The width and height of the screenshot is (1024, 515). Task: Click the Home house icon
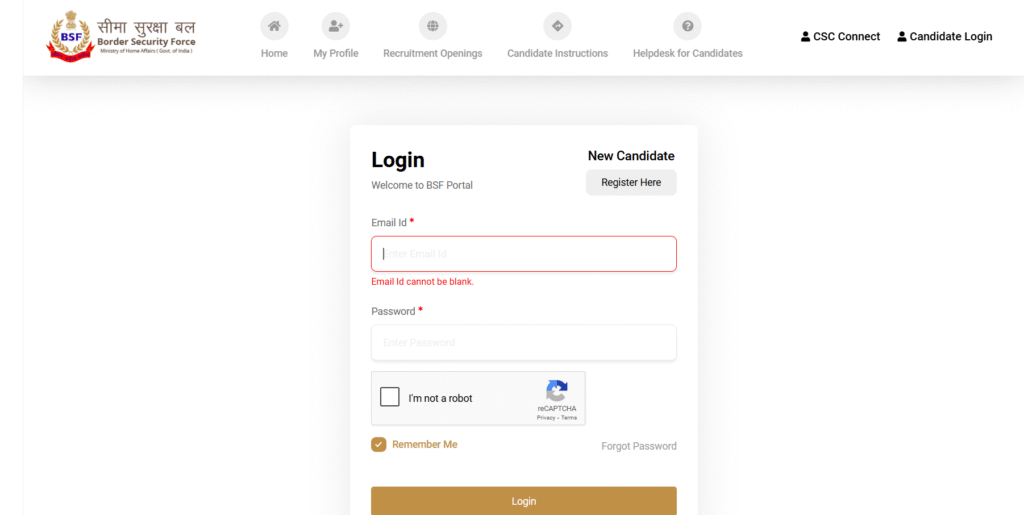tap(274, 26)
